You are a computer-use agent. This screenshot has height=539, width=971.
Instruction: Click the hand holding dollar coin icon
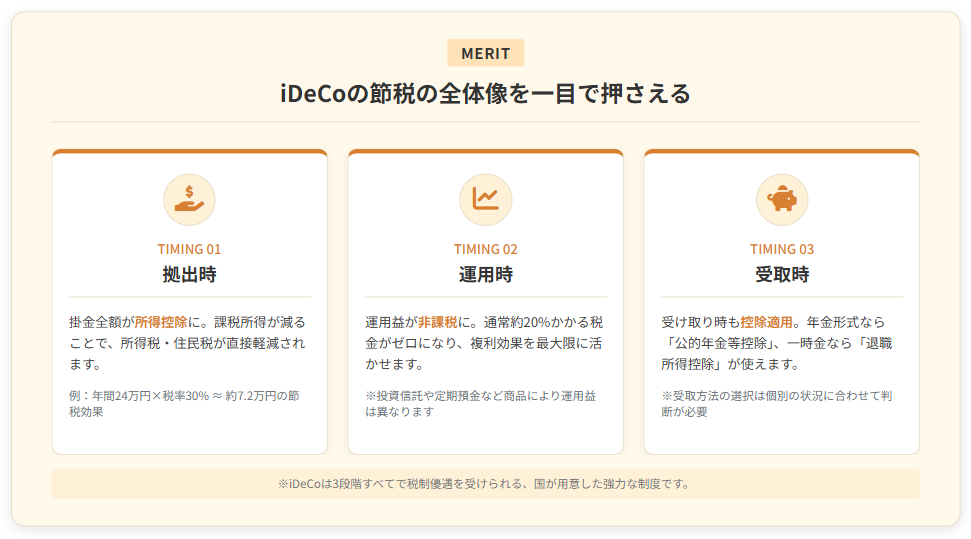(x=189, y=199)
